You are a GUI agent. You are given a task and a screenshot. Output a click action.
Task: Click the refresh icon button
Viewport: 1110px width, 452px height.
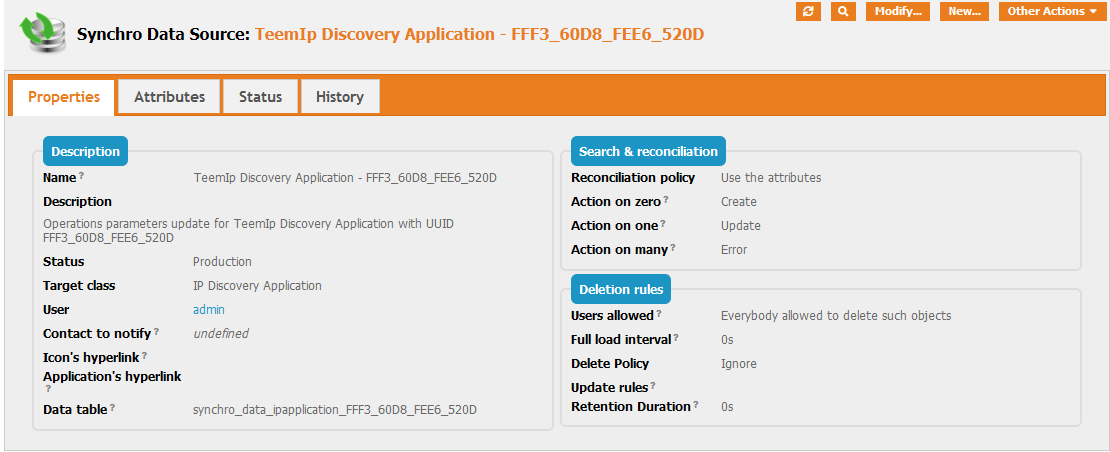(x=808, y=11)
